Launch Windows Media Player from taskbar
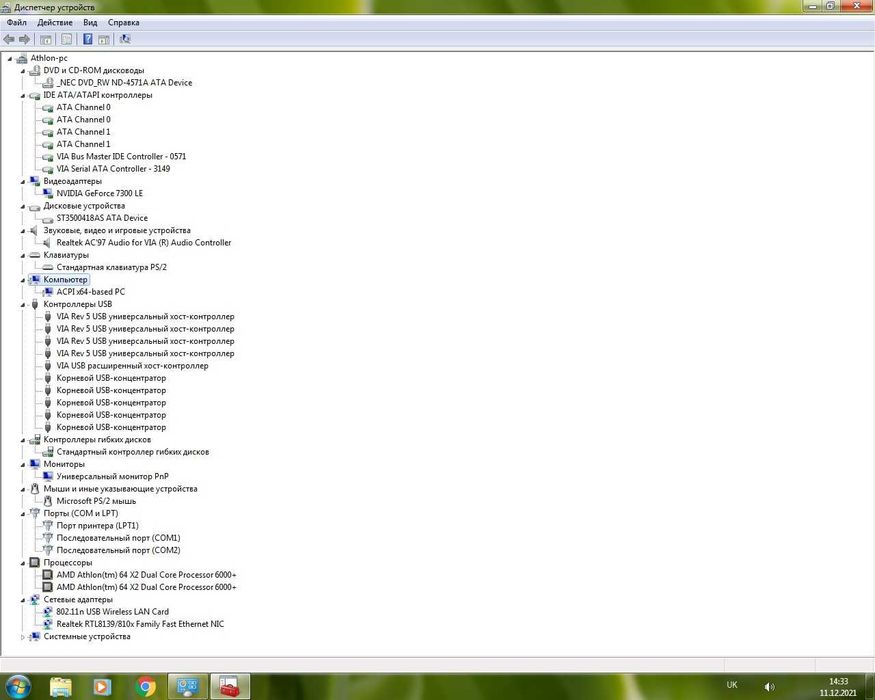The height and width of the screenshot is (700, 875). [102, 686]
